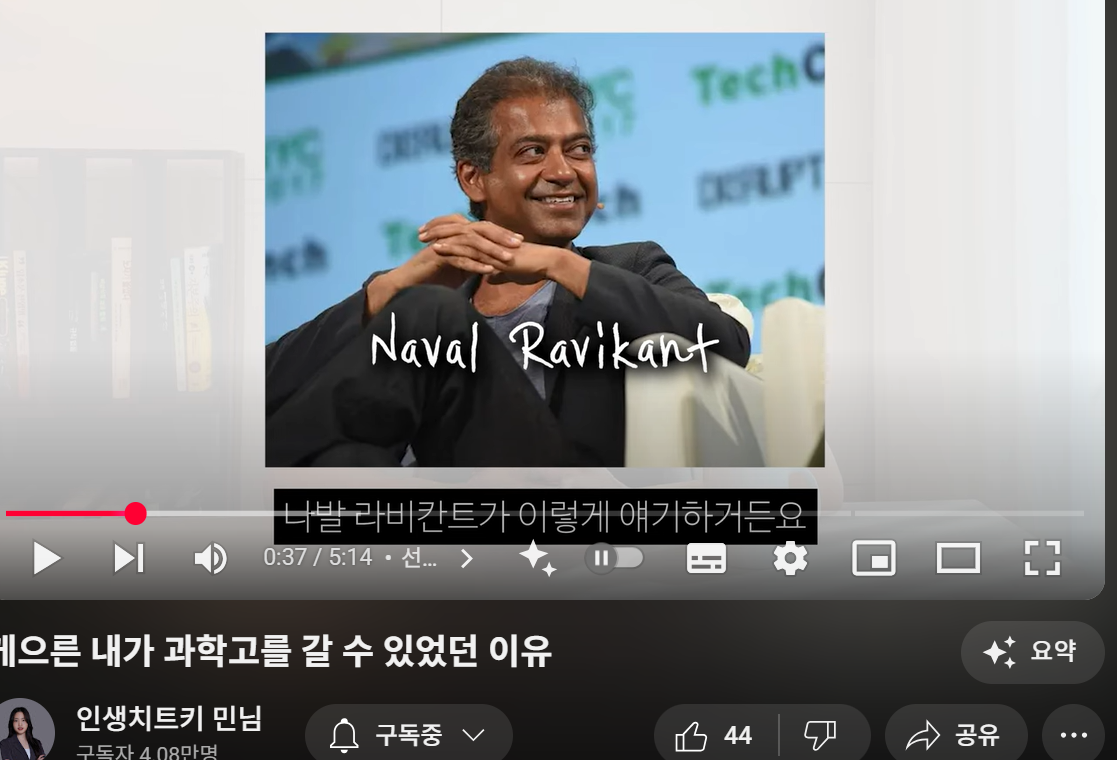
Task: Activate miniplayer mode icon
Action: (x=874, y=559)
